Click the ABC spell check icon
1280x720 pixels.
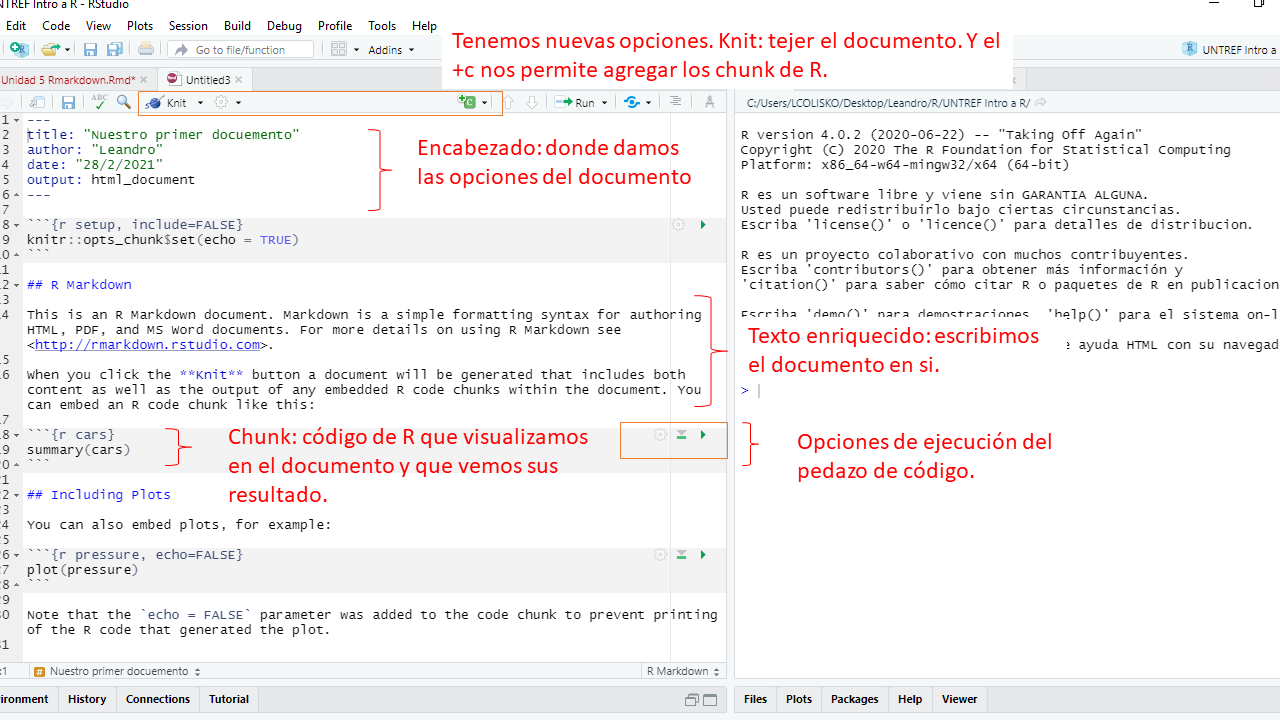100,102
